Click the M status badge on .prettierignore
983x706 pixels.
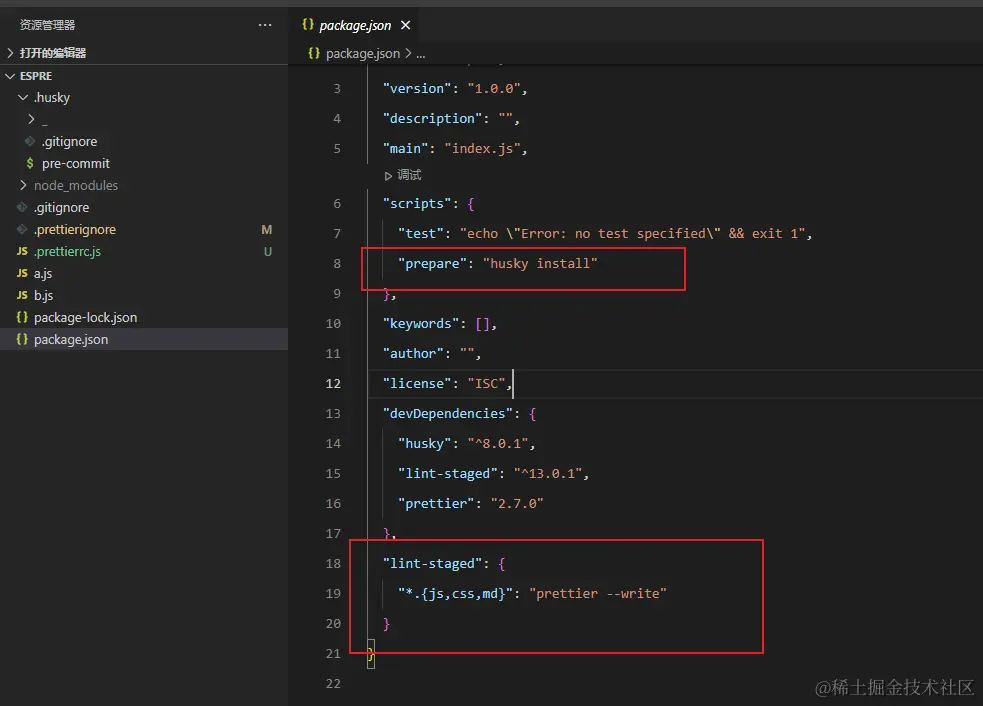pyautogui.click(x=267, y=229)
